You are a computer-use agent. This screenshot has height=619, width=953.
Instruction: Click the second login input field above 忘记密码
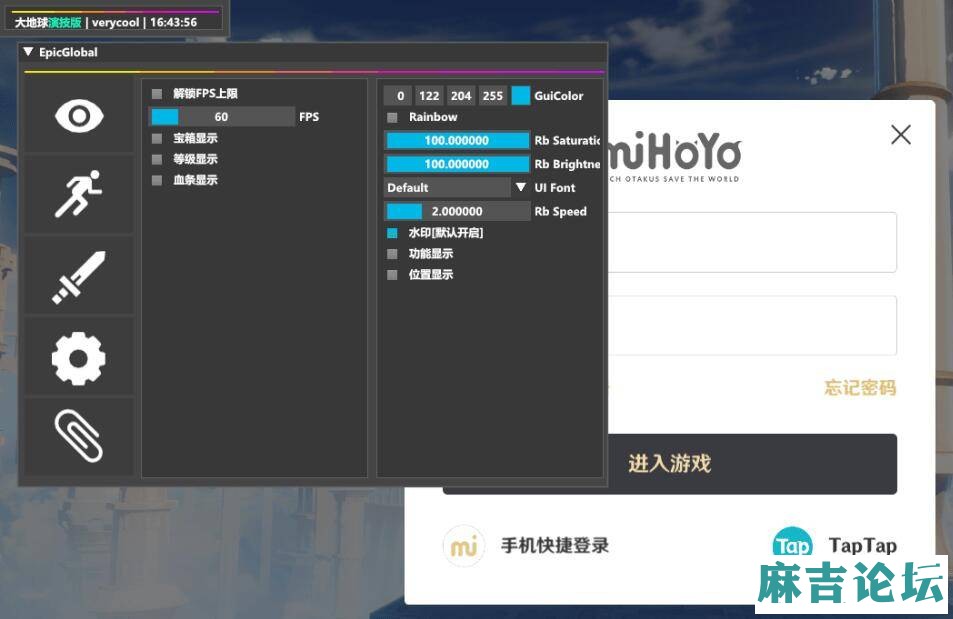752,325
